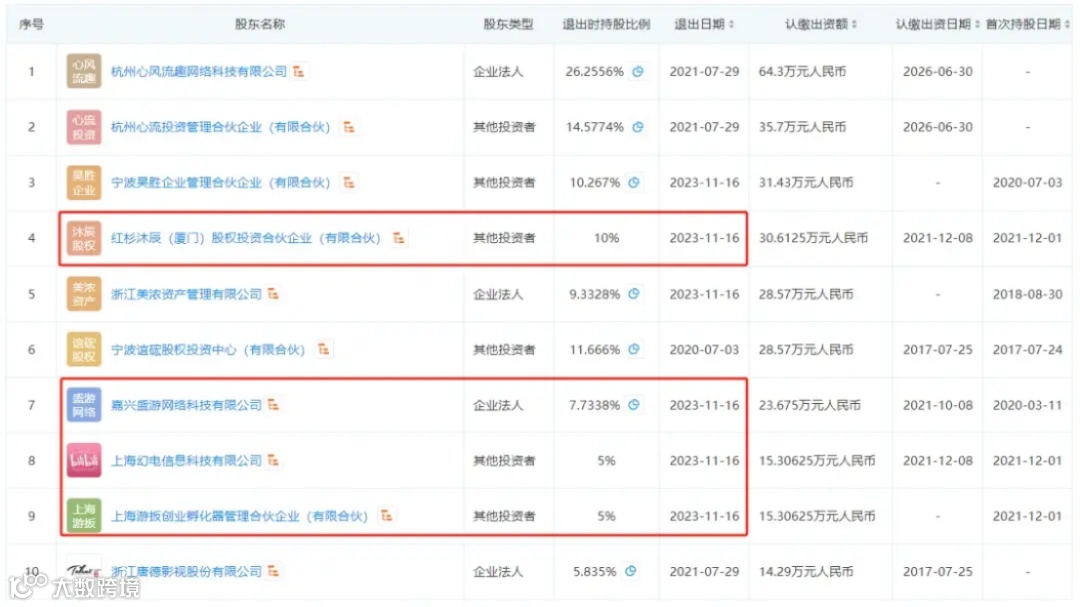Click the 股东名称 column header
Viewport: 1080px width, 607px height.
click(260, 24)
